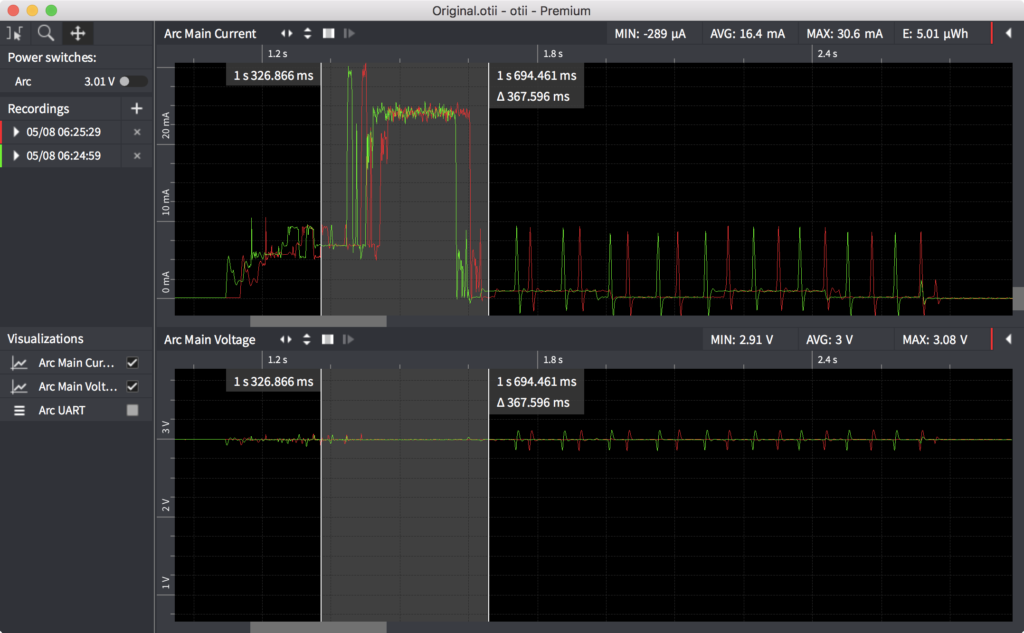Screen dimensions: 1024x633
Task: Click the 1 s 694.461 ms cursor label
Action: [536, 75]
